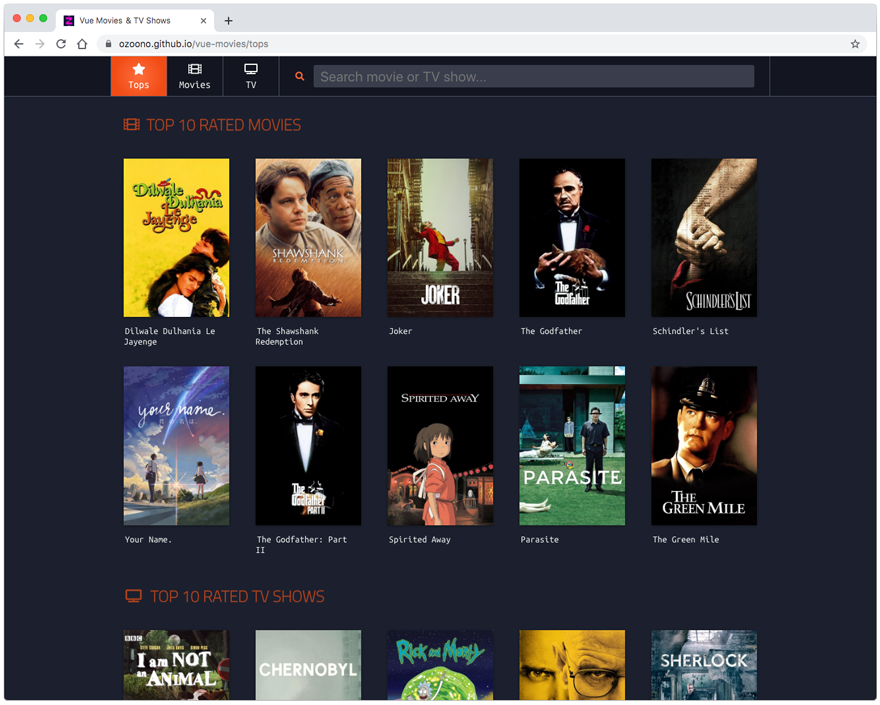Switch to the Movies tab

(195, 76)
